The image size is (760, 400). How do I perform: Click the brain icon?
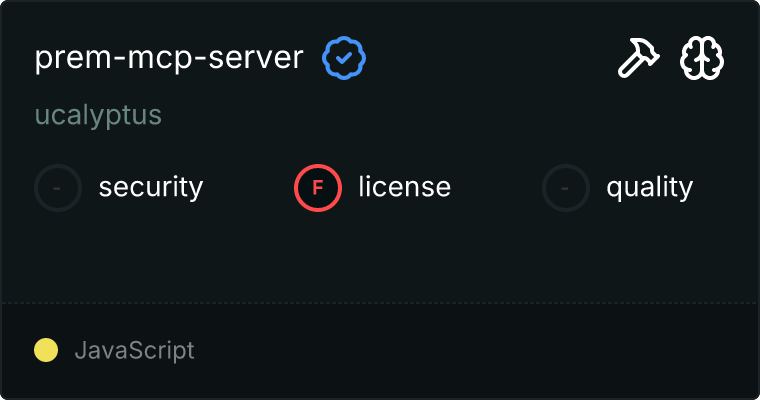(x=702, y=60)
